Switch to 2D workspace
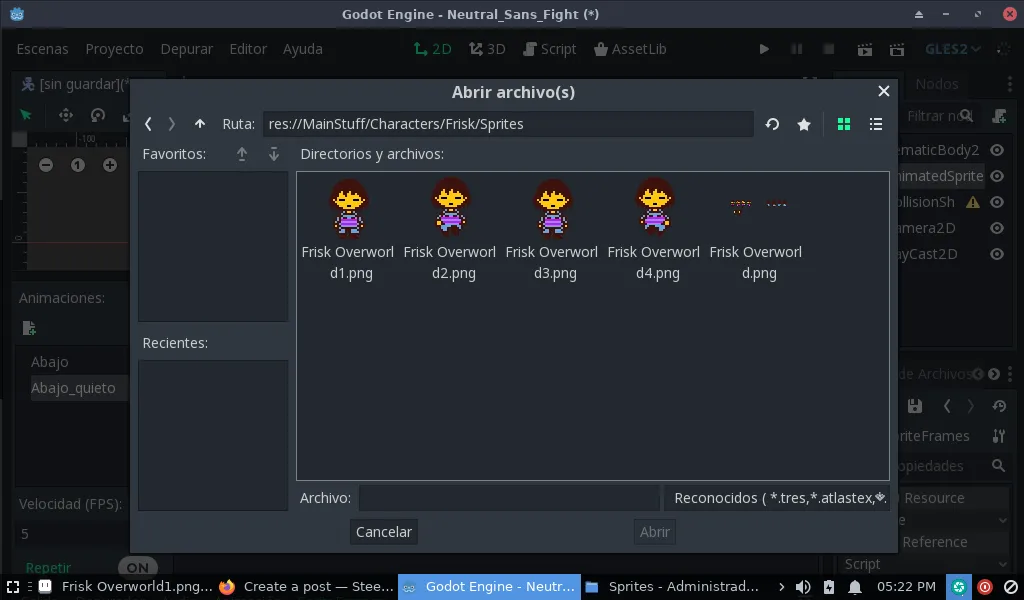 coord(432,49)
